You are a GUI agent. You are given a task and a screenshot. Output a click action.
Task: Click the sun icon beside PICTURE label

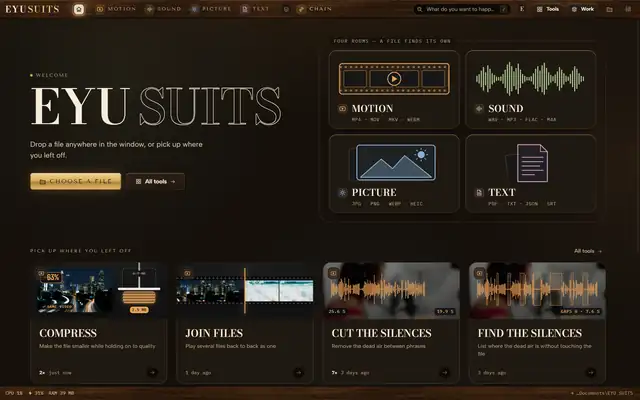pyautogui.click(x=342, y=193)
